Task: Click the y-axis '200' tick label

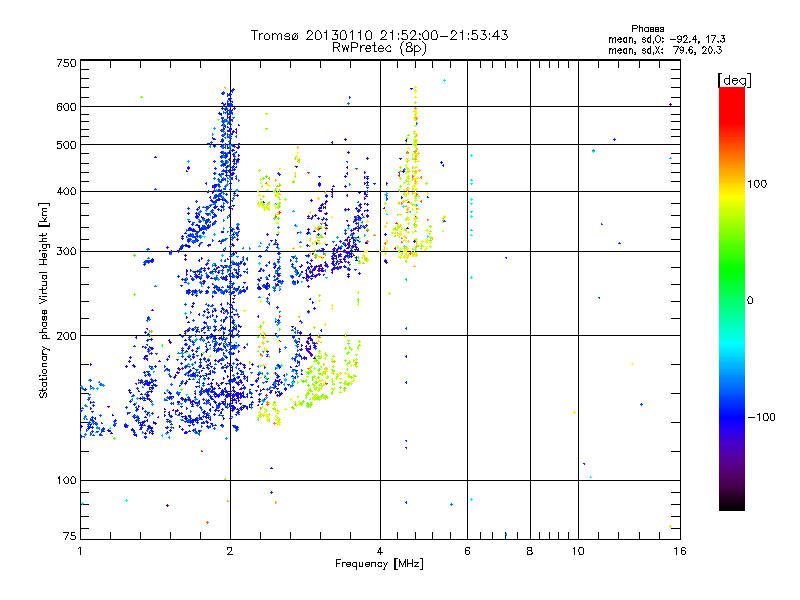Action: pos(66,336)
